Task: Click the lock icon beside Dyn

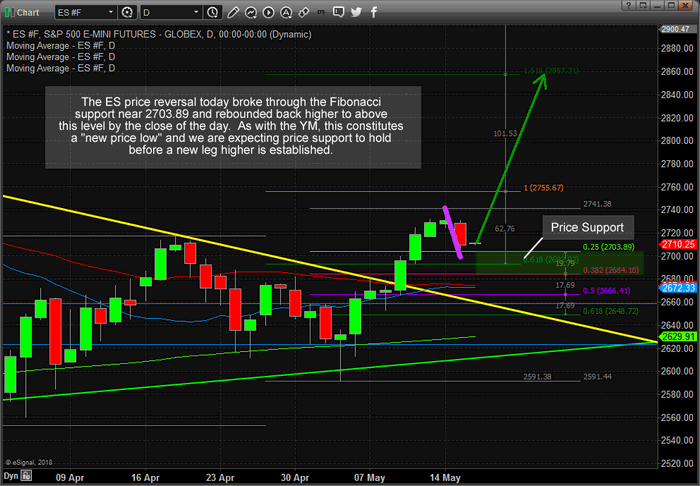Action: point(27,476)
